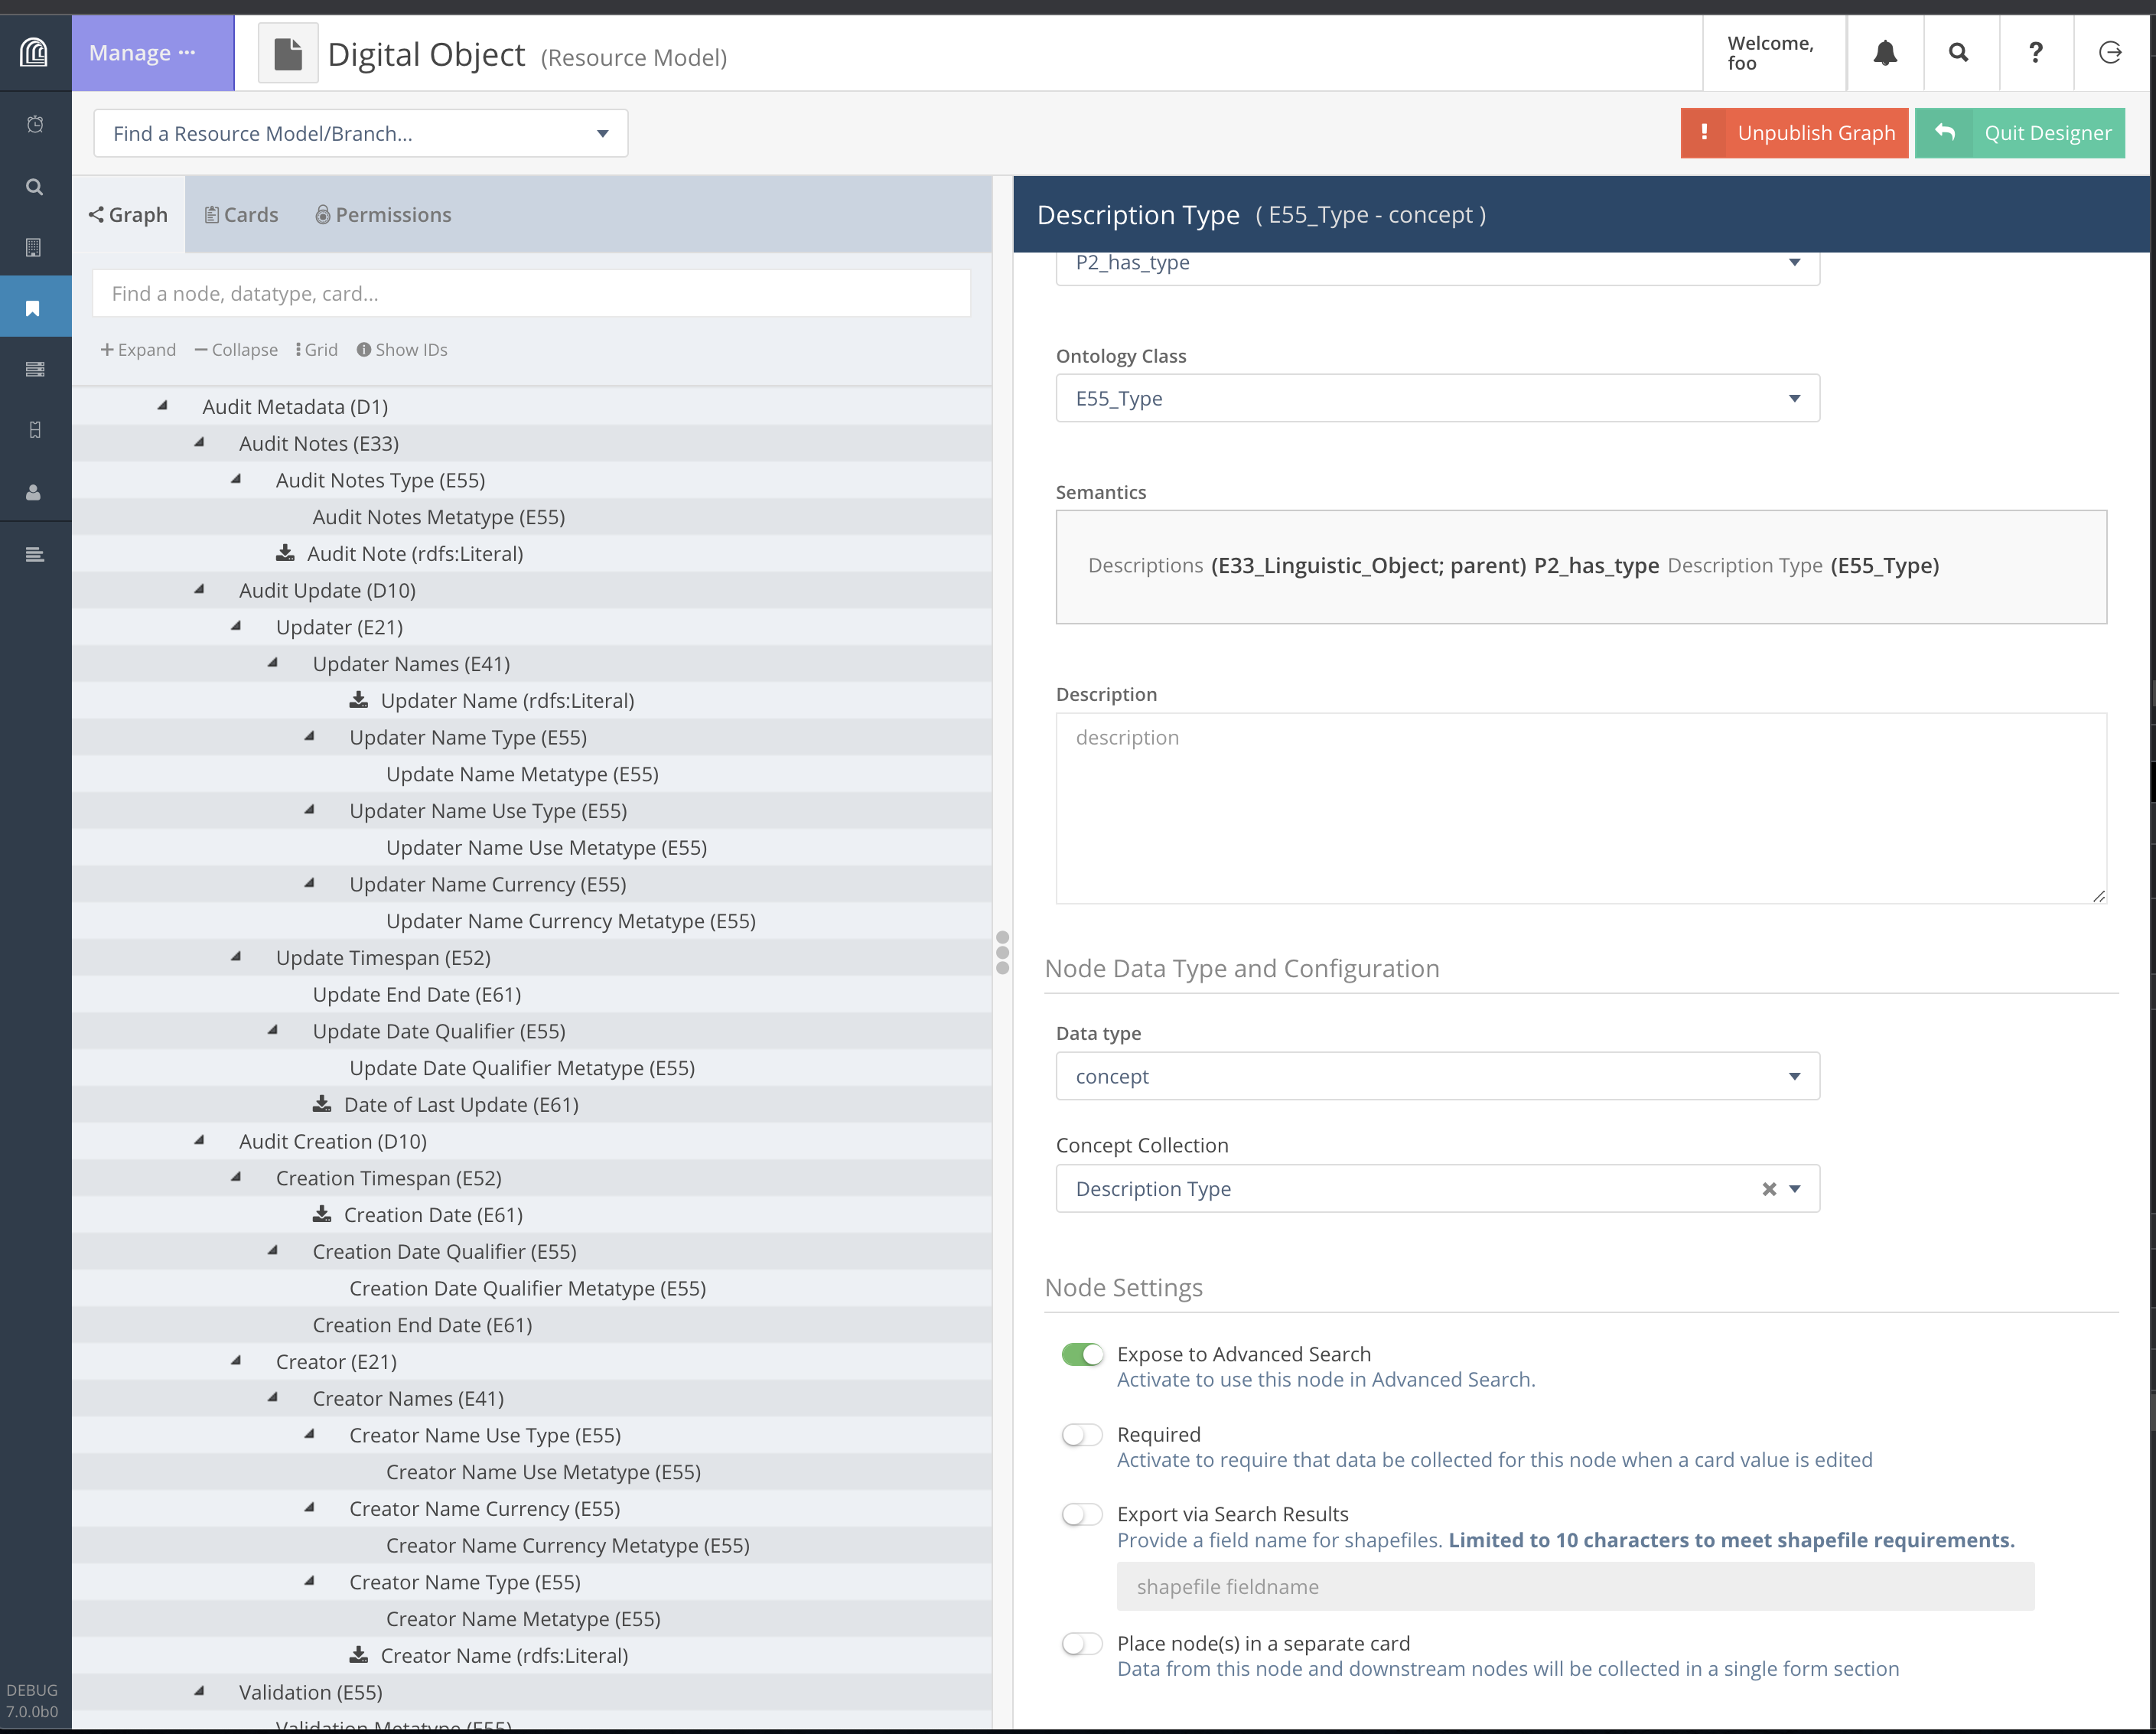Image resolution: width=2156 pixels, height=1734 pixels.
Task: Click the search magnifier icon in top bar
Action: pos(1958,53)
